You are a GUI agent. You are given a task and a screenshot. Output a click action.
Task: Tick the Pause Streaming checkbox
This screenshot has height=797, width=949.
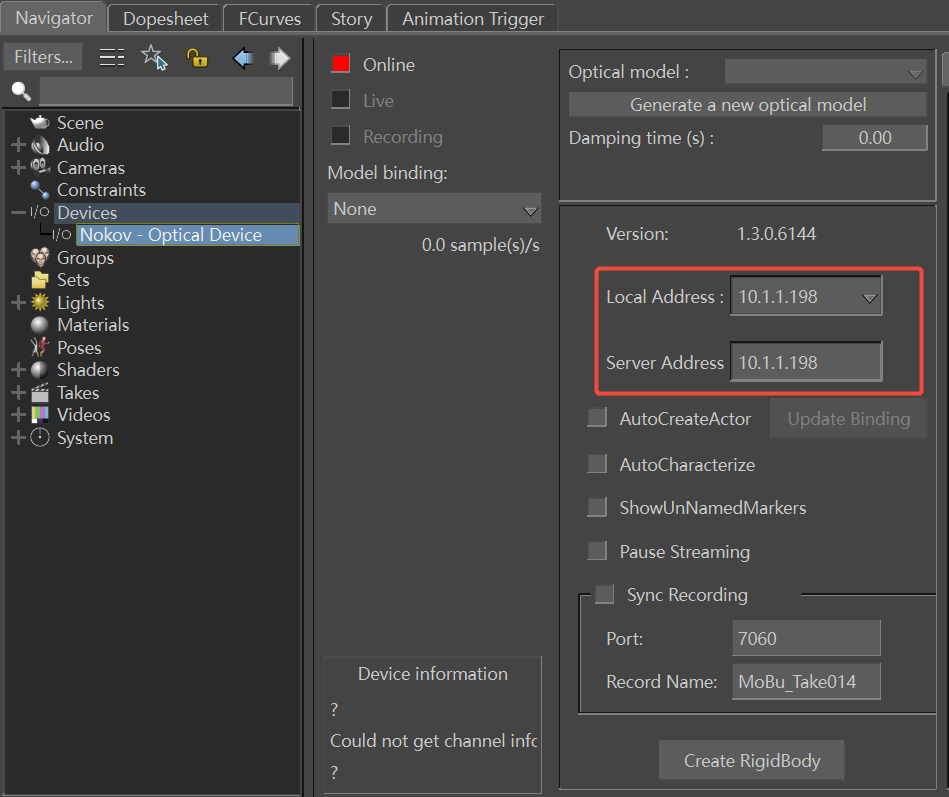597,551
